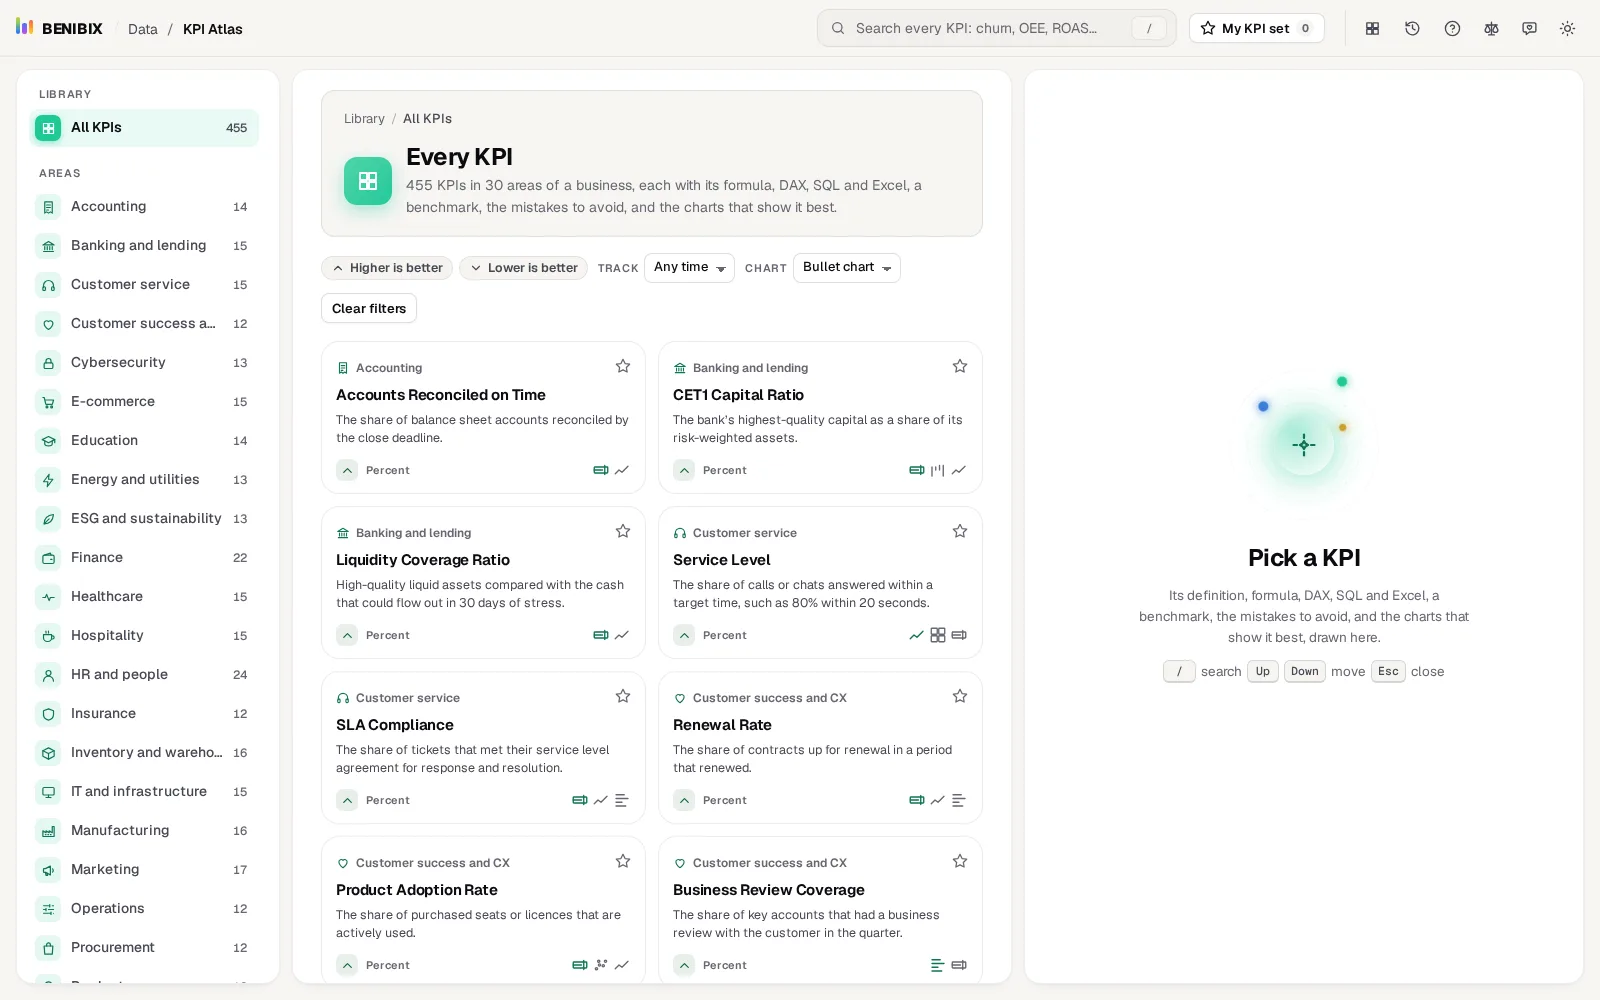Click the Library breadcrumb link
The width and height of the screenshot is (1600, 1000).
click(364, 119)
